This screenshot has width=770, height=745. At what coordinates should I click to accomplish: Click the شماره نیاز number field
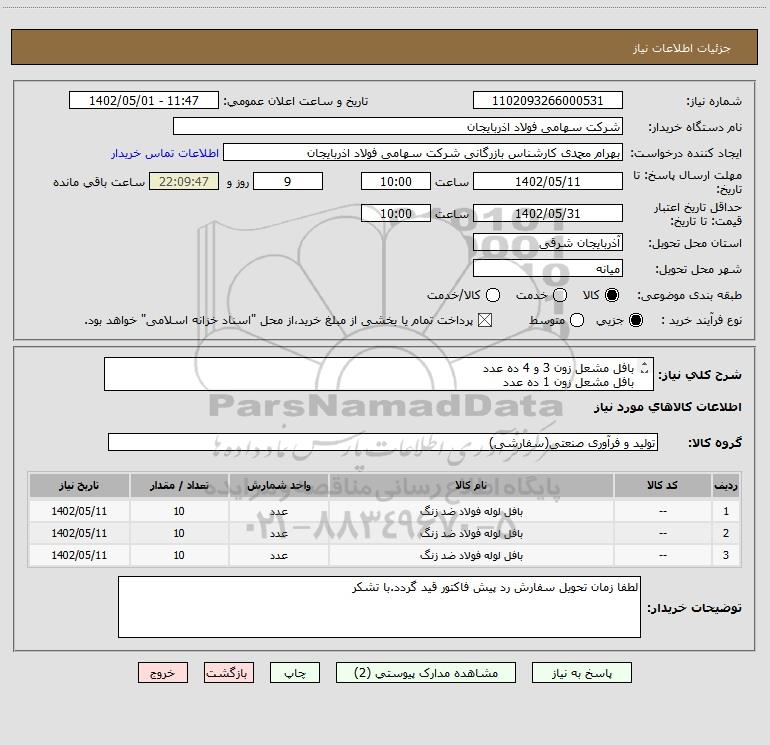coord(548,100)
